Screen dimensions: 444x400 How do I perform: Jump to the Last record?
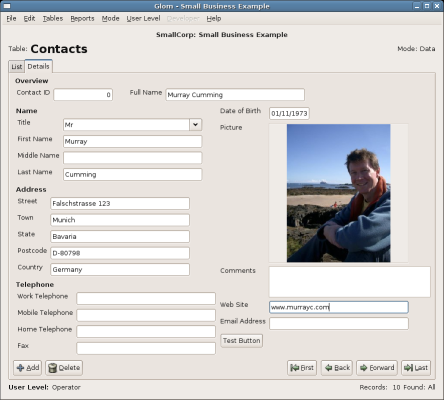click(416, 368)
